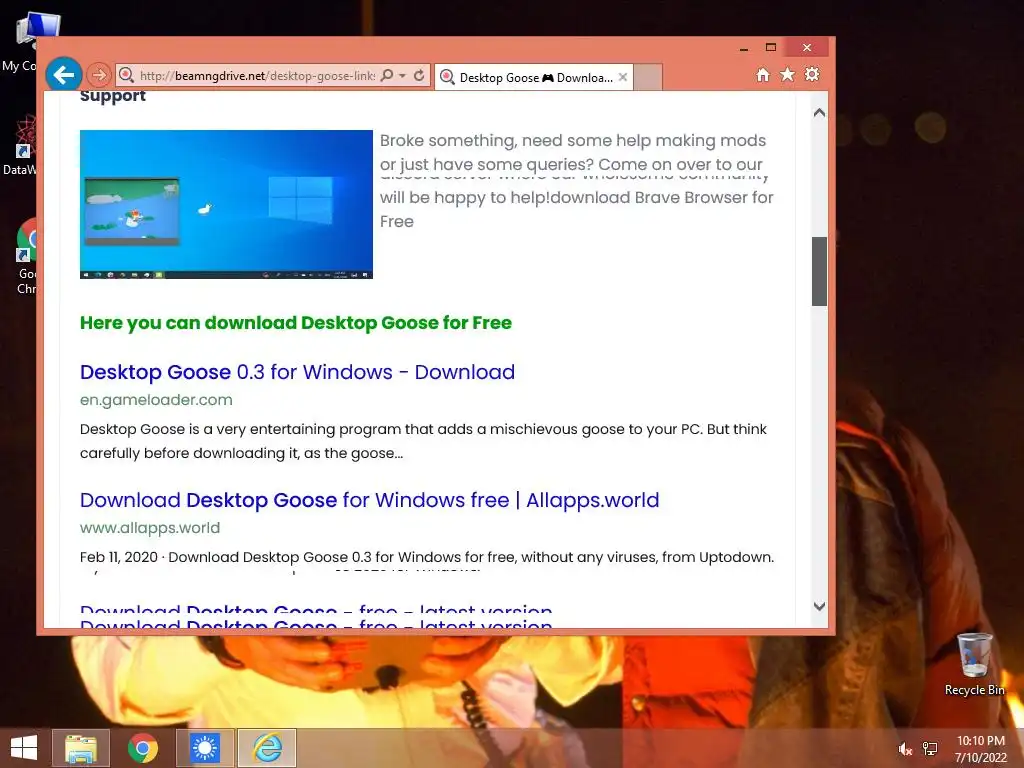
Task: Go back with the blue back arrow
Action: click(63, 75)
